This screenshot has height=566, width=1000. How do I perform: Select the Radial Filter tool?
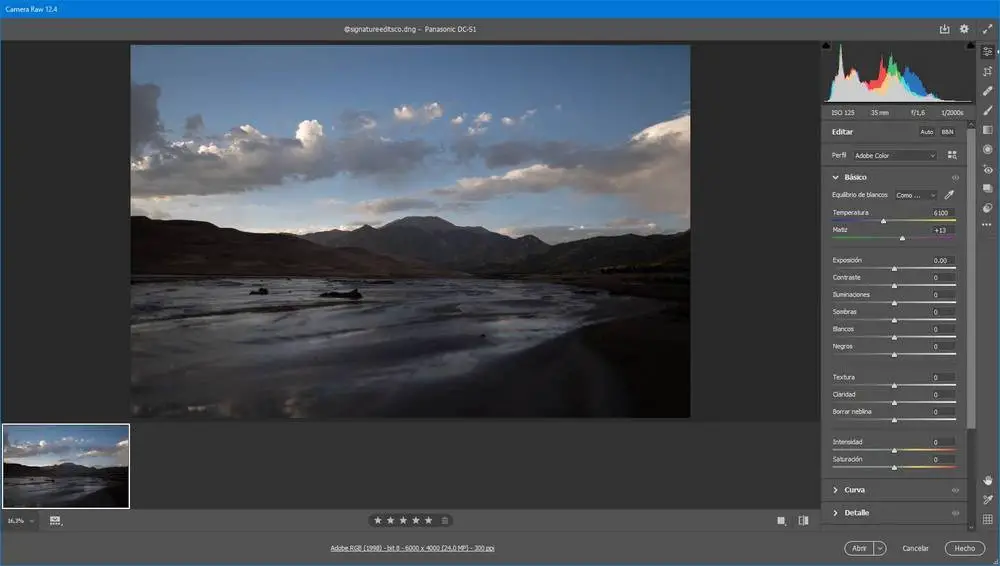tap(987, 149)
